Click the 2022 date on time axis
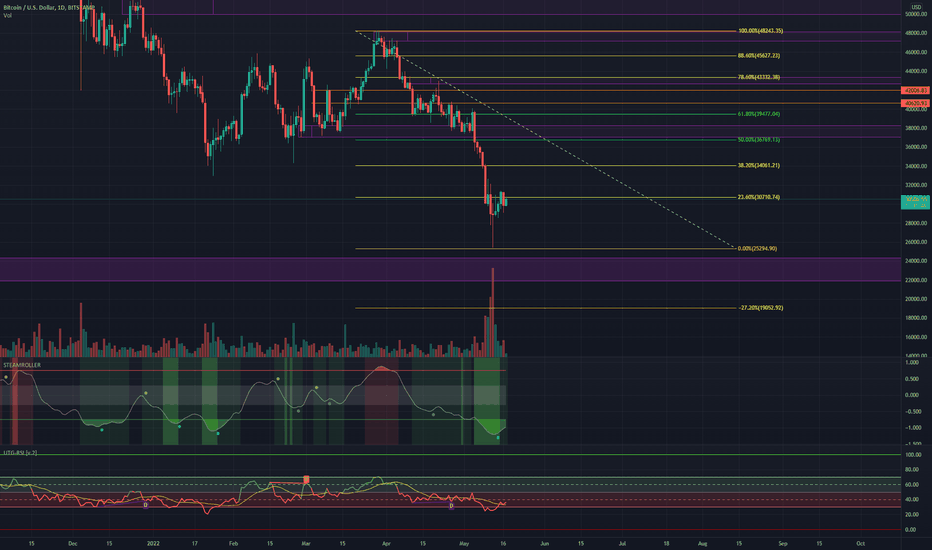The width and height of the screenshot is (932, 550). point(153,543)
